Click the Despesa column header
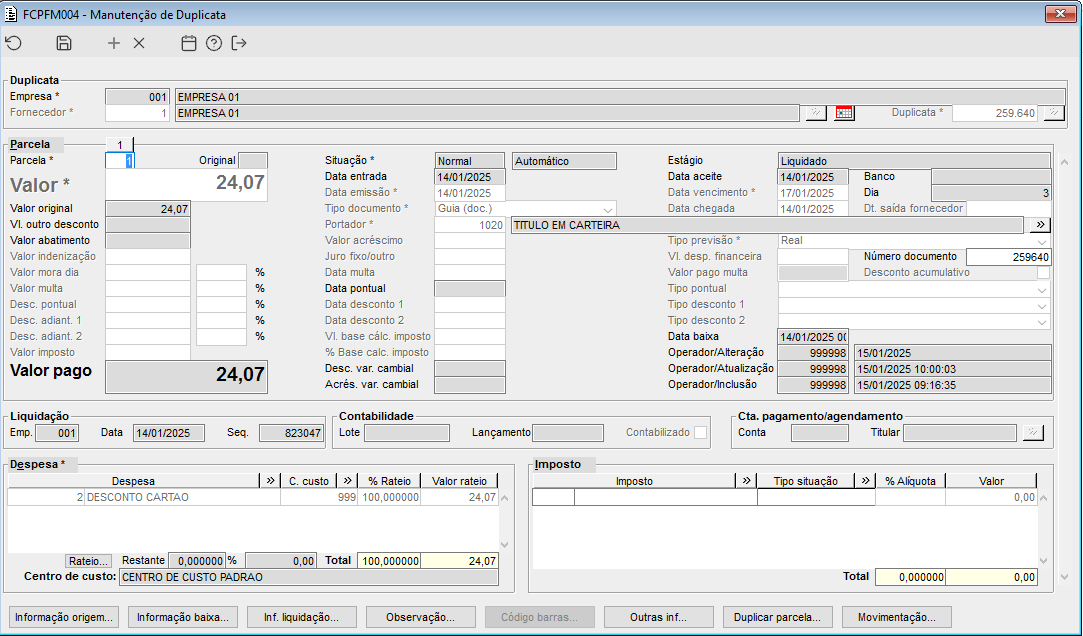 133,481
